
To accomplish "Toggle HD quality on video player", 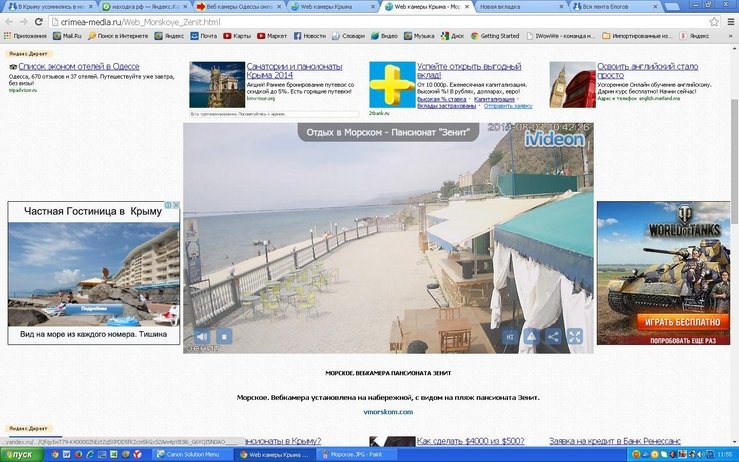I will tap(510, 337).
